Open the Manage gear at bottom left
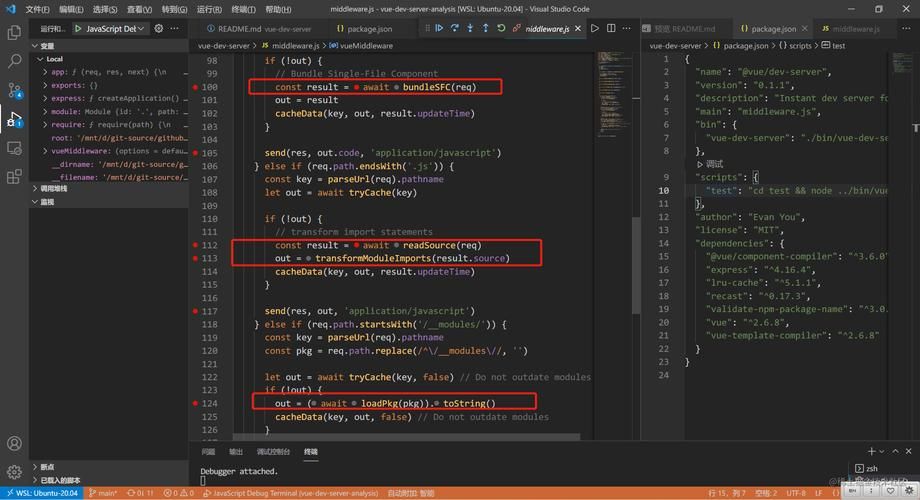The width and height of the screenshot is (920, 500). (14, 472)
